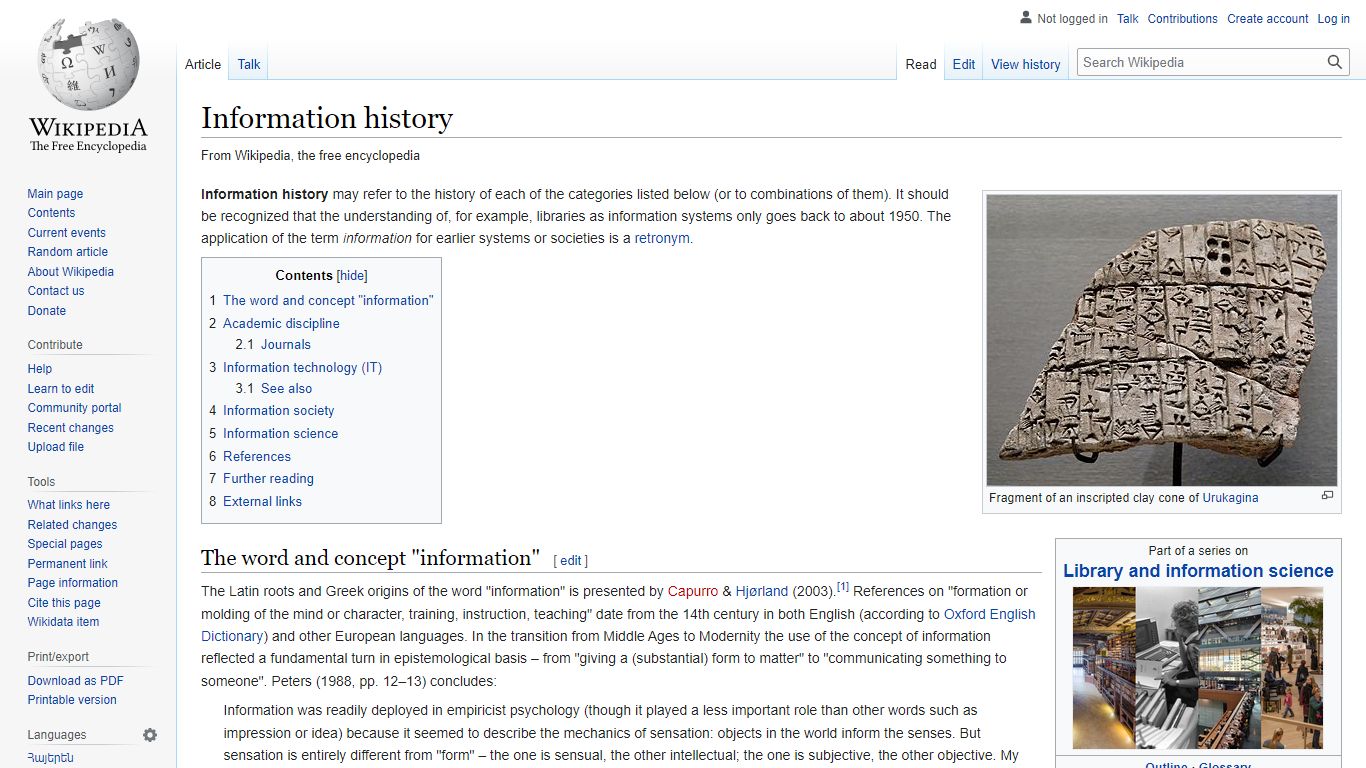This screenshot has width=1366, height=768.
Task: Open the clay cone fragment image
Action: 1162,340
